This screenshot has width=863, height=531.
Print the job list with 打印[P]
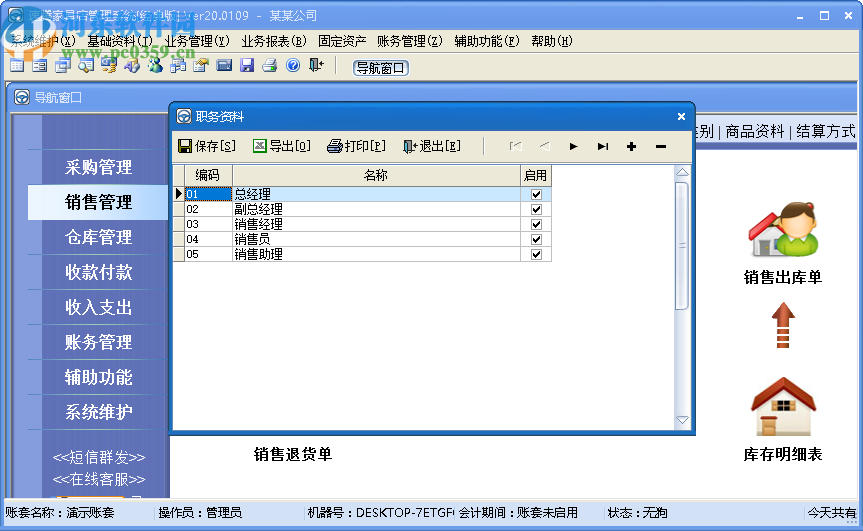point(356,146)
